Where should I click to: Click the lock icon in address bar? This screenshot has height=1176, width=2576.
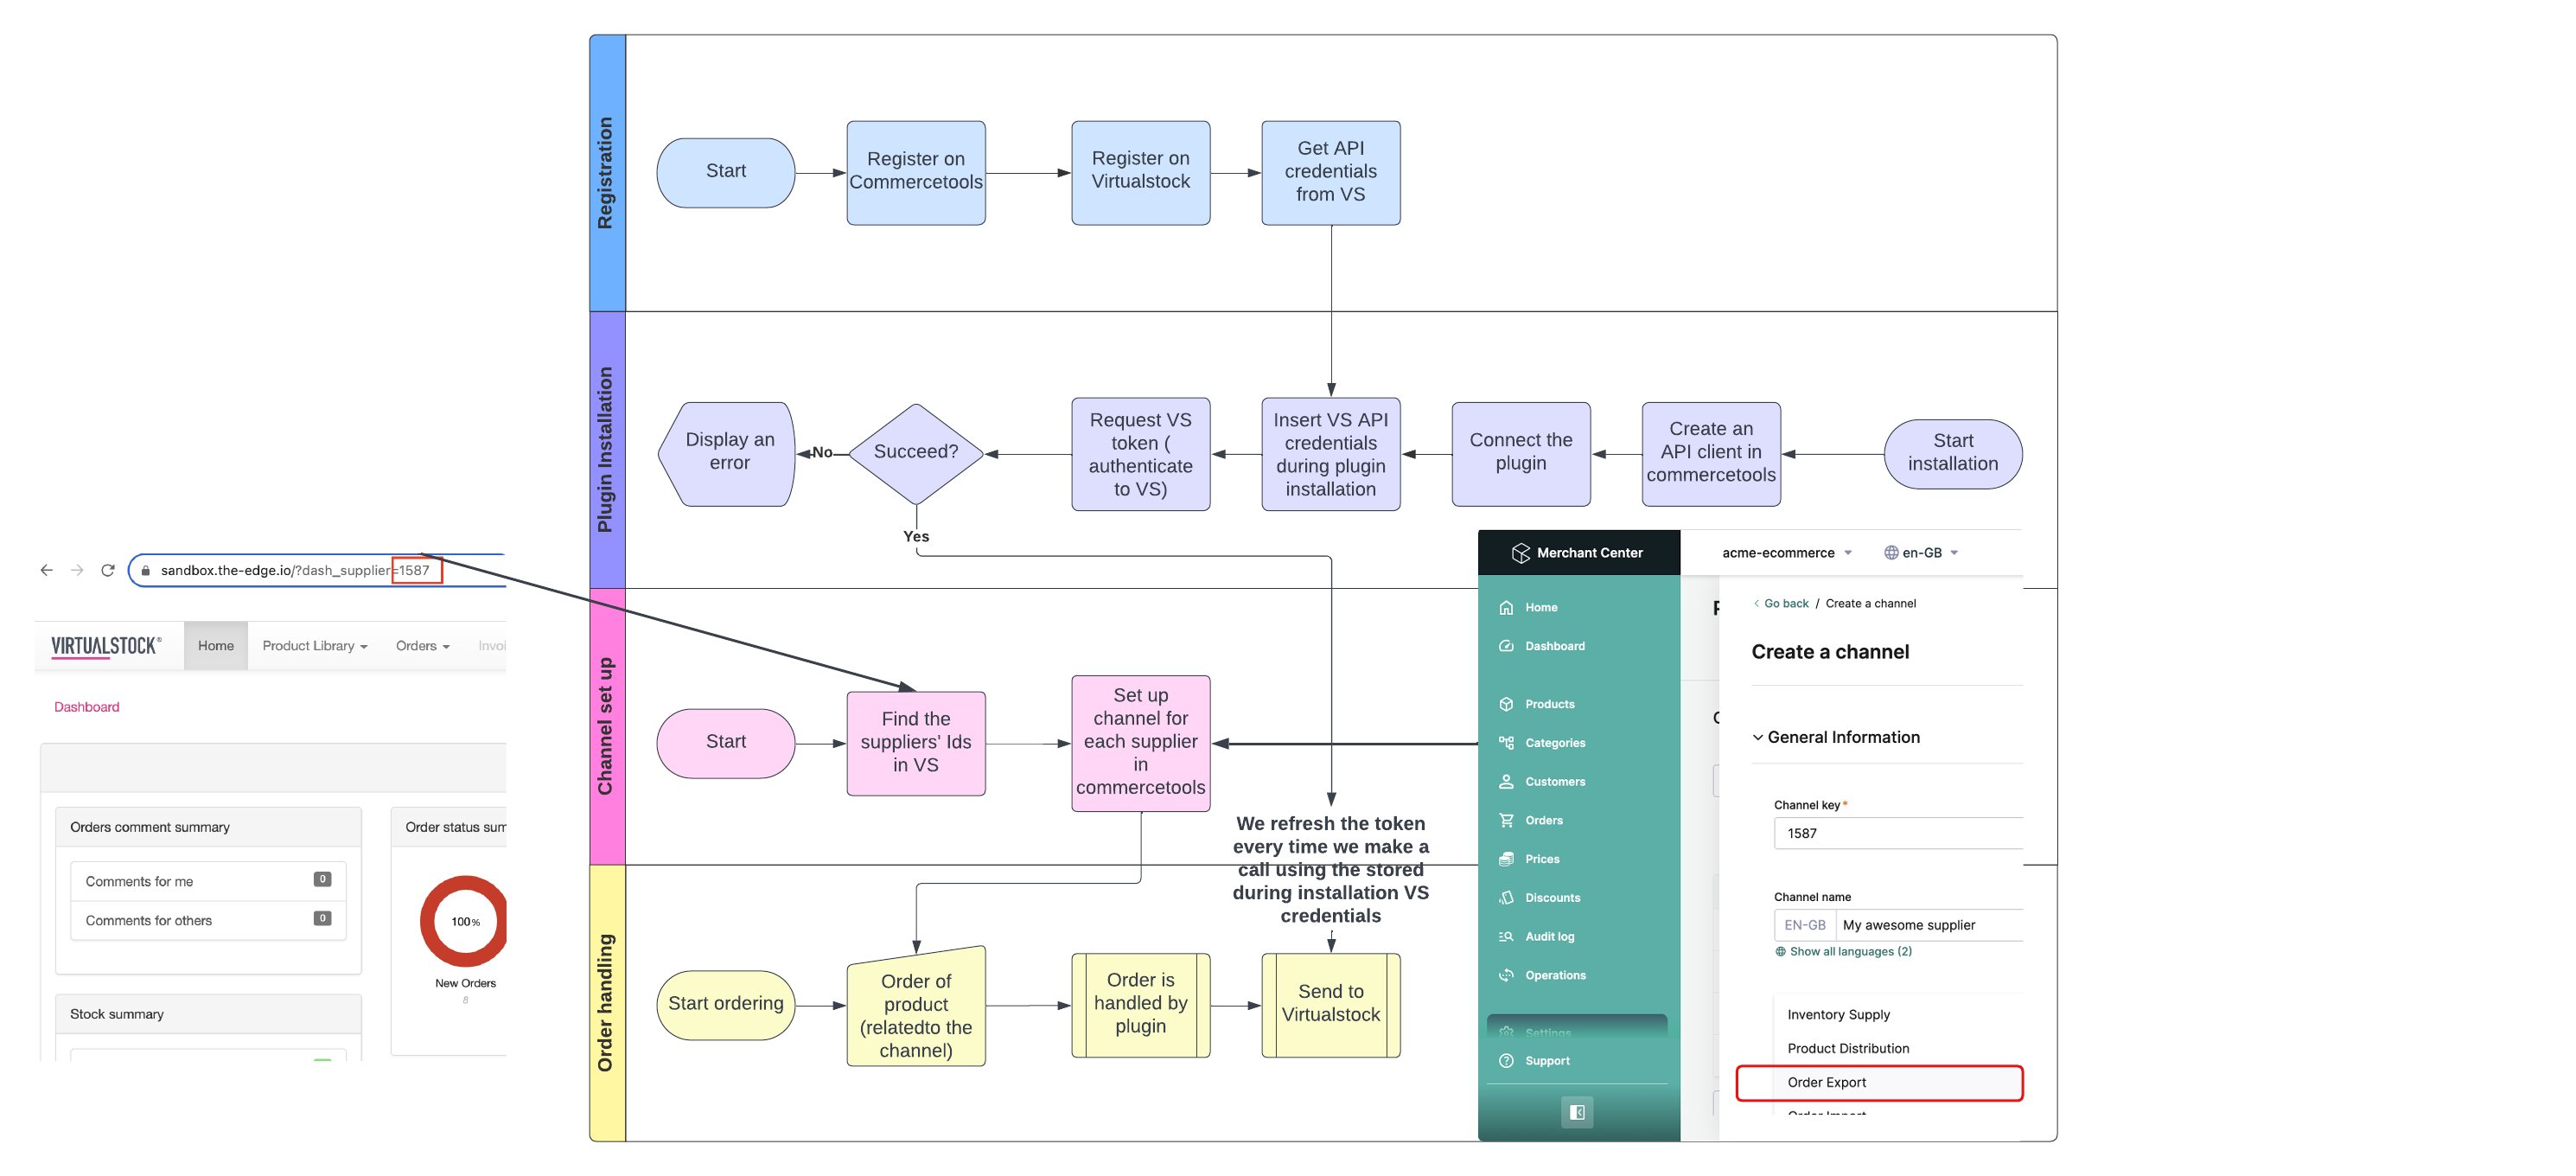pyautogui.click(x=146, y=571)
